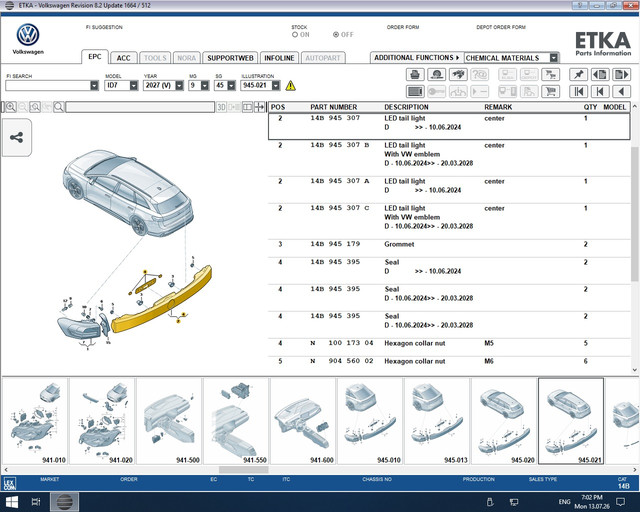Click the share icon over the illustration

[16, 138]
